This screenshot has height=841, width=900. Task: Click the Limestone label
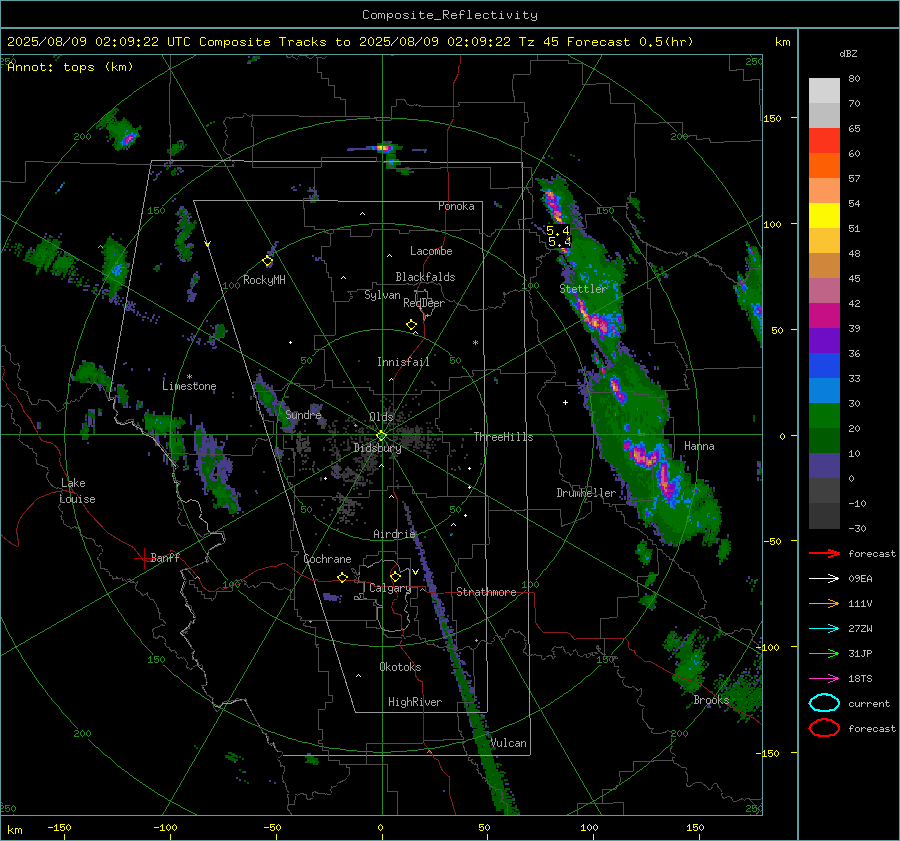[x=189, y=386]
